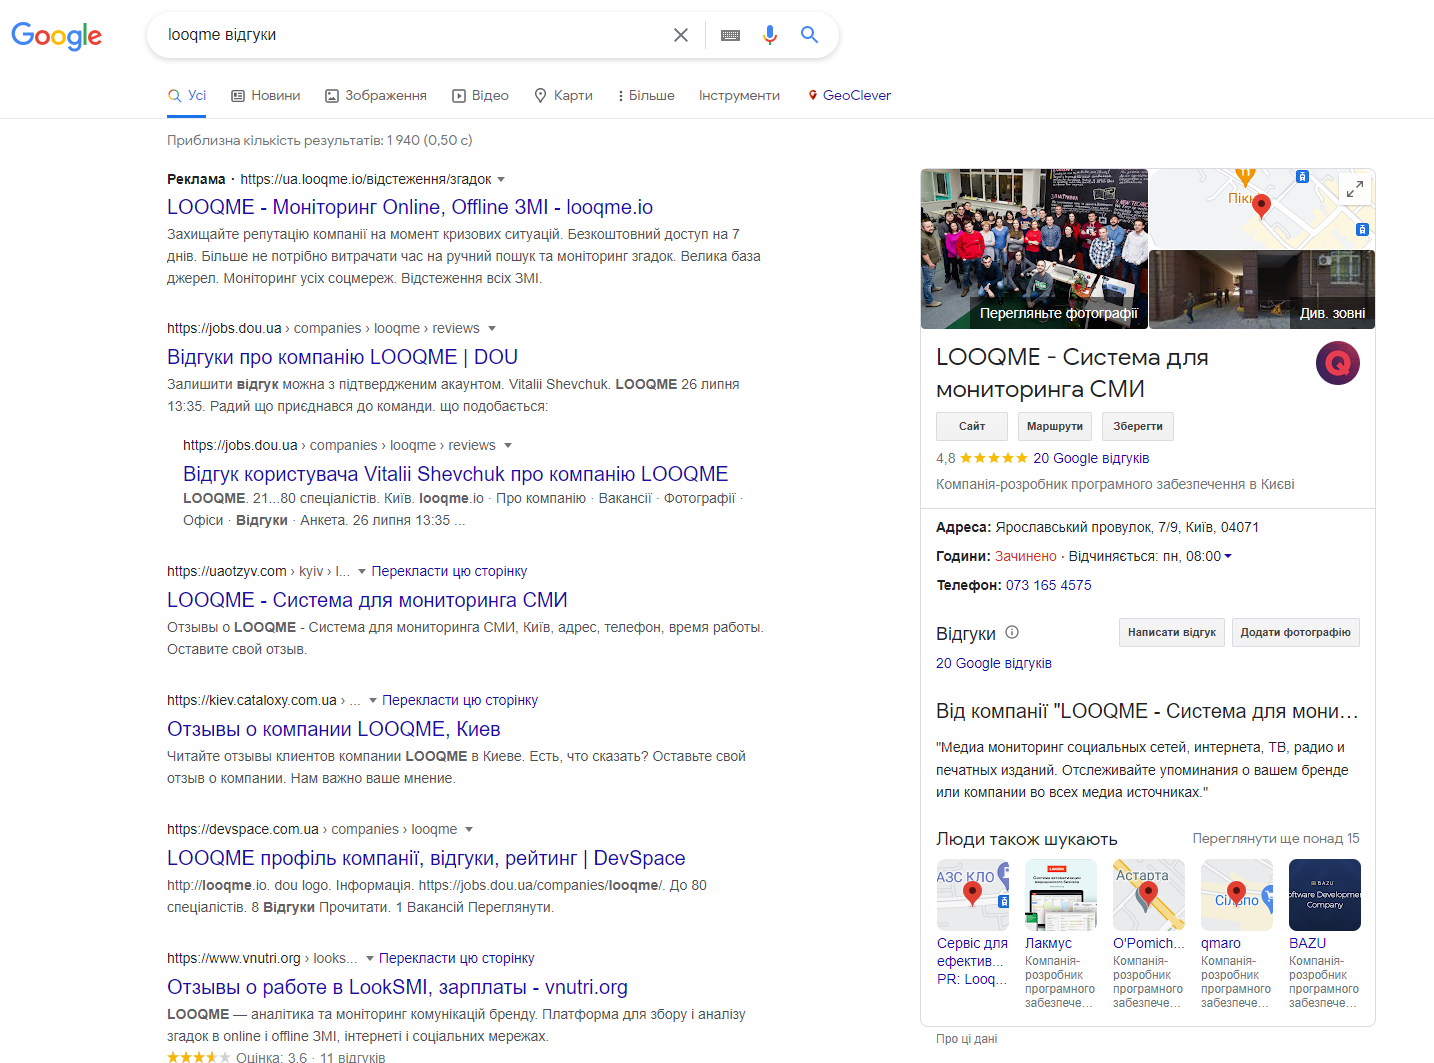Open the on-screen keyboard icon
Viewport: 1434px width, 1063px height.
(x=730, y=35)
